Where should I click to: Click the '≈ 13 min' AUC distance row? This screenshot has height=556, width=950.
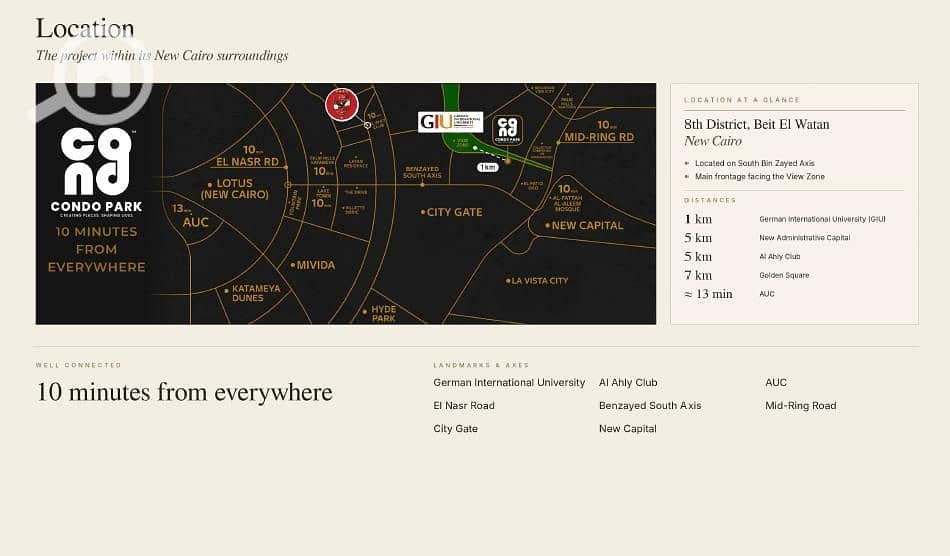[729, 294]
